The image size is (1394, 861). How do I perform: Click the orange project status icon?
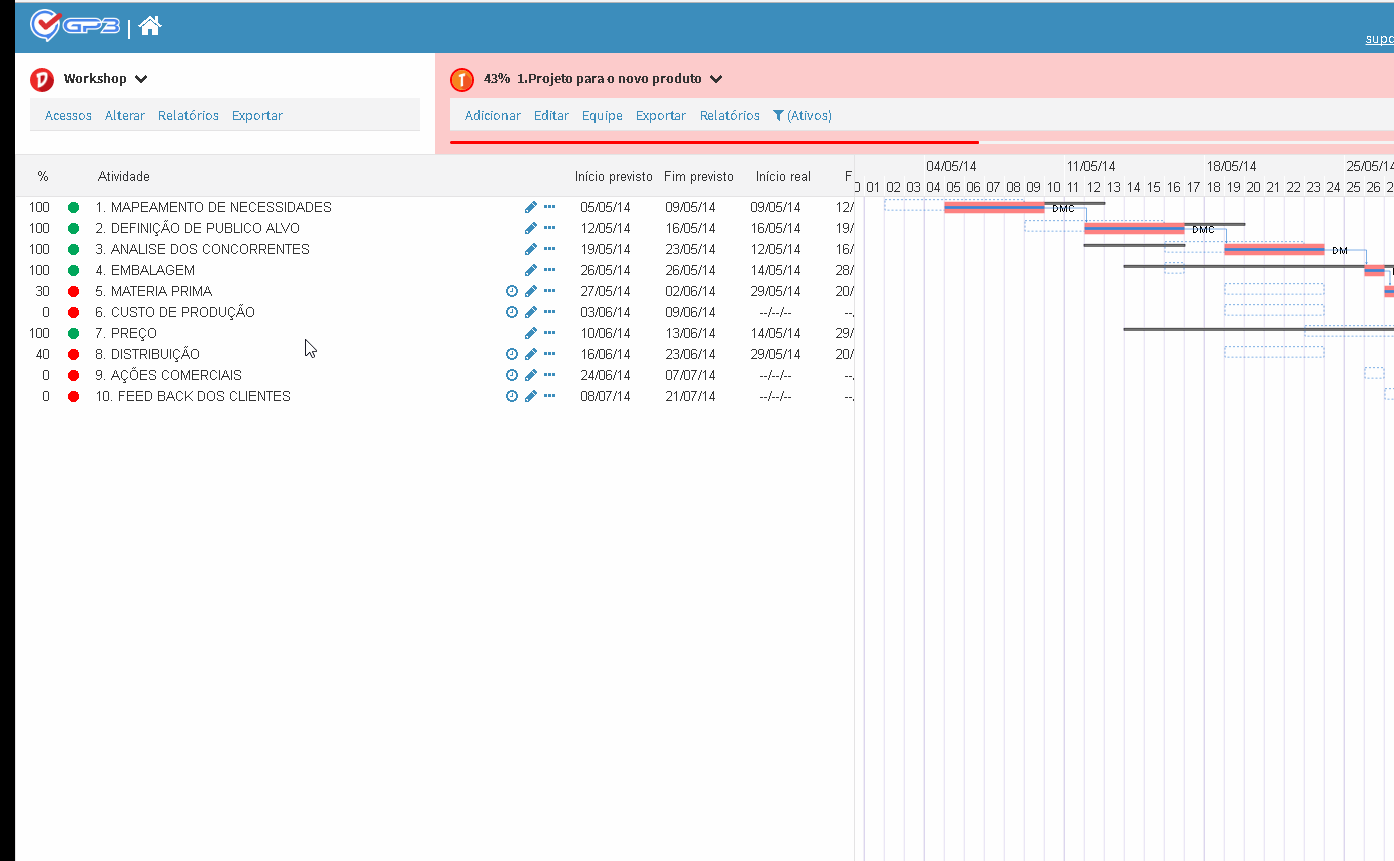462,79
